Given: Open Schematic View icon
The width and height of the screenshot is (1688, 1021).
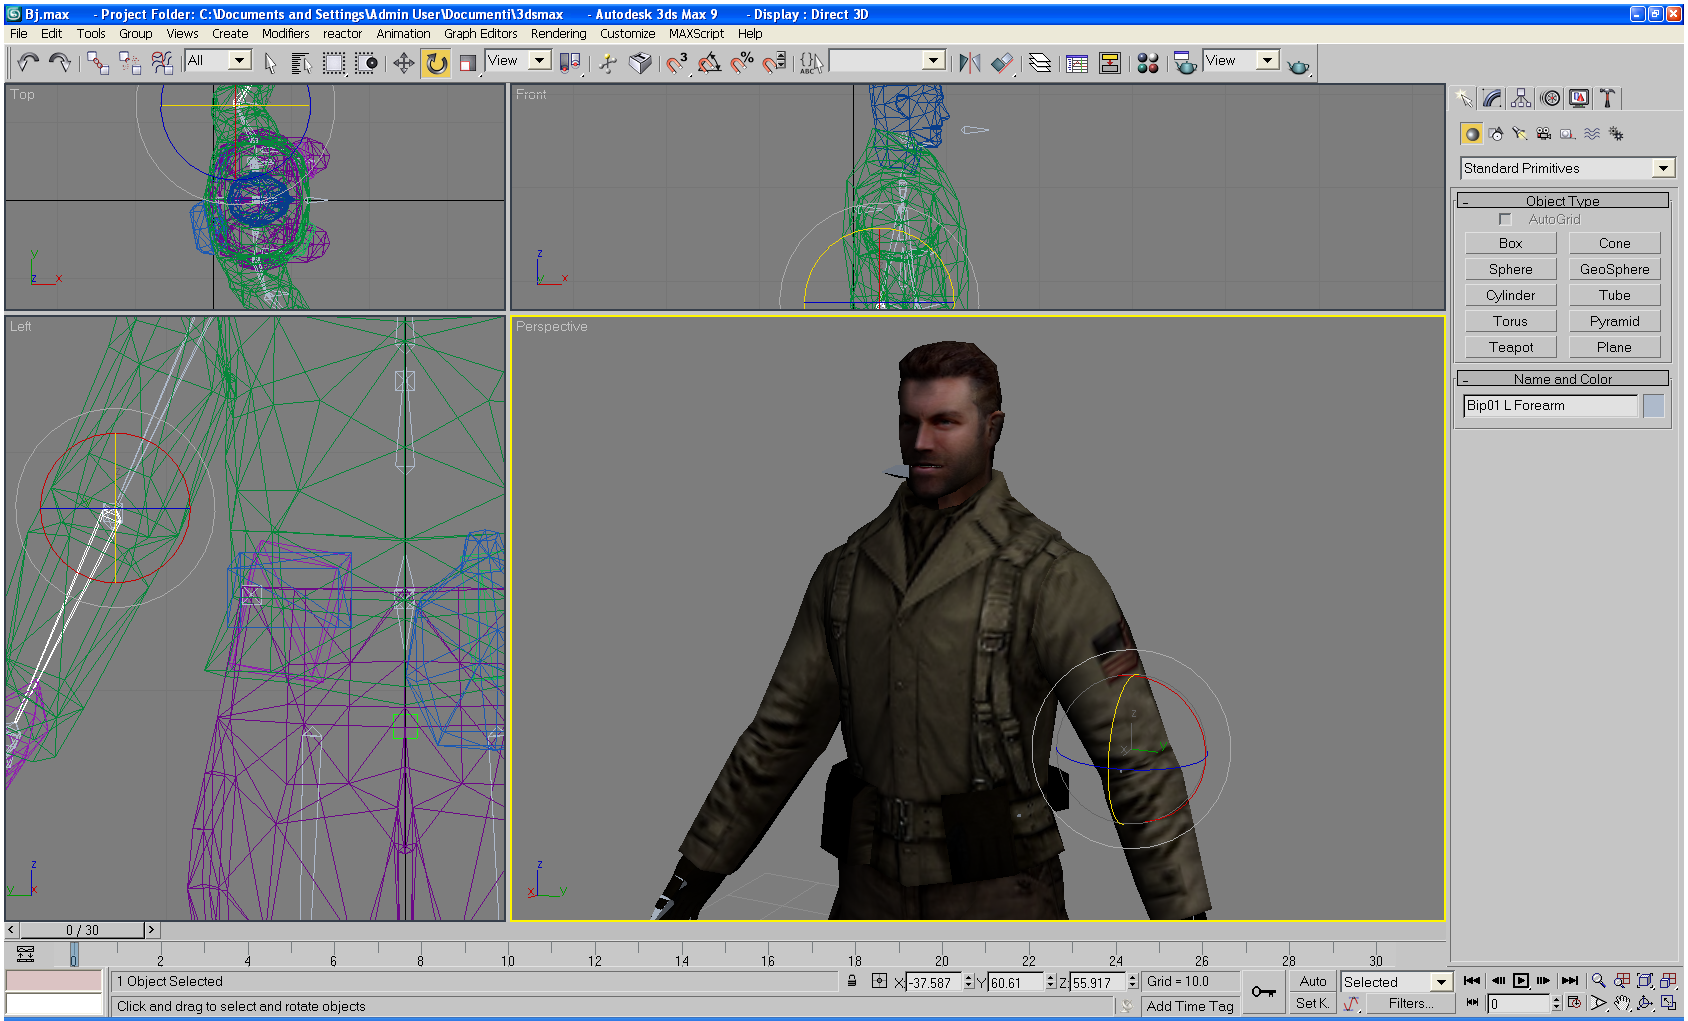Looking at the screenshot, I should (x=1110, y=62).
